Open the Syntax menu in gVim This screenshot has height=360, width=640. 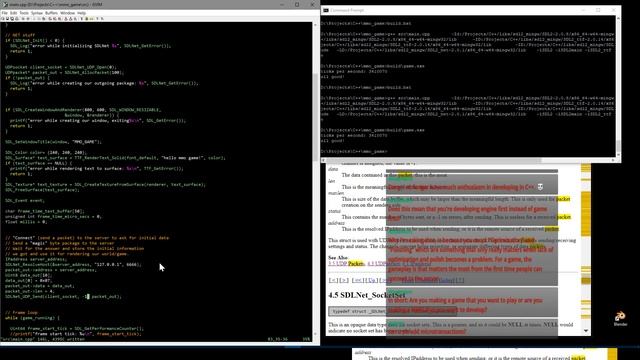point(37,13)
